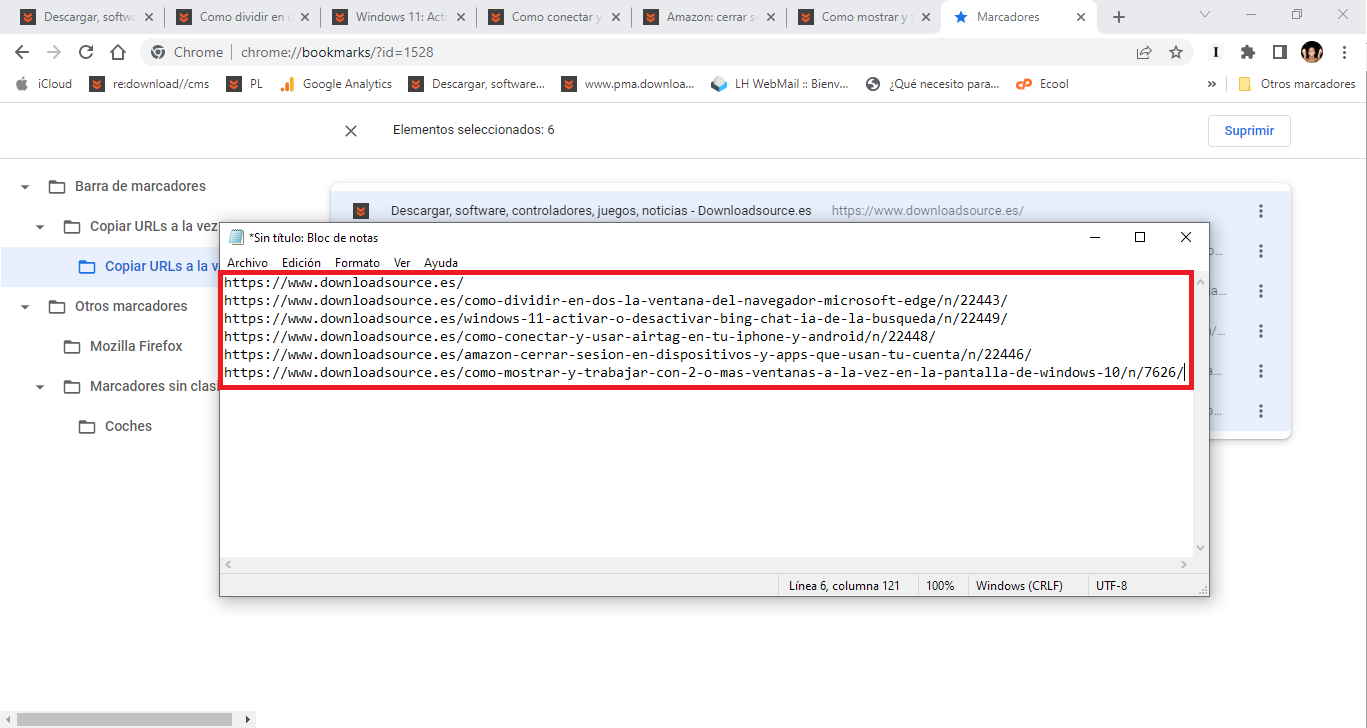Open tab search chevron in title bar
The width and height of the screenshot is (1367, 728).
point(1205,15)
